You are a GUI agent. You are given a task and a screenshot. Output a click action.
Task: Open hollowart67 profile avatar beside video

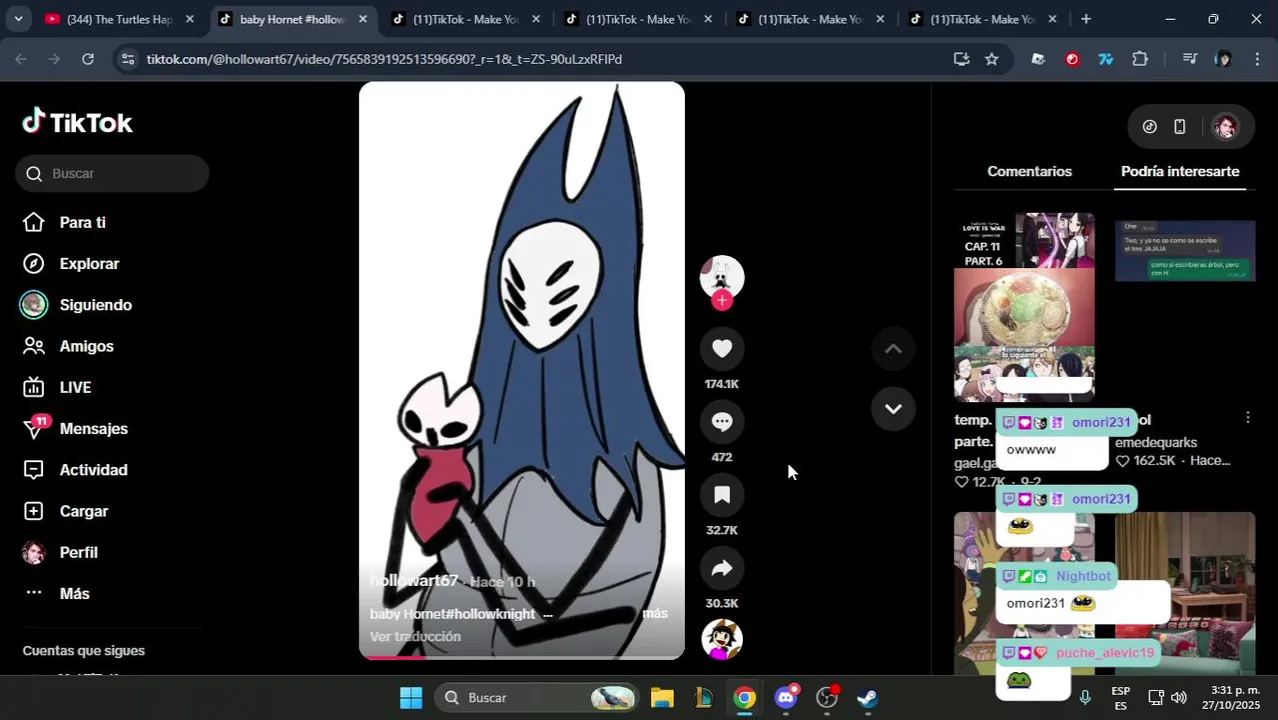[x=722, y=277]
